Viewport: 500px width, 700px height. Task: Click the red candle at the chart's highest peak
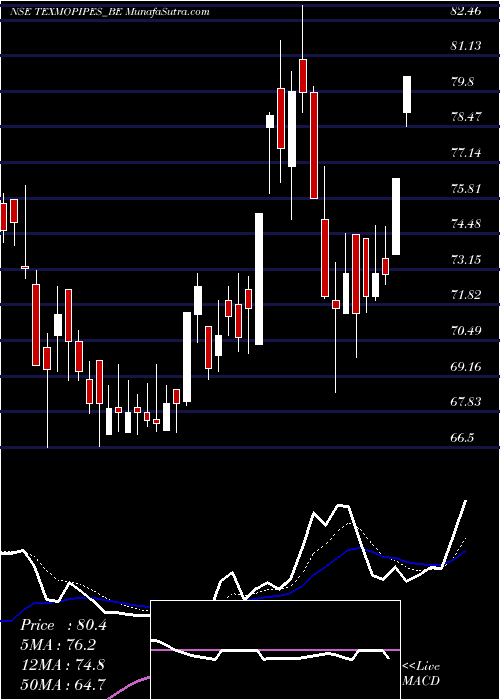click(x=303, y=75)
